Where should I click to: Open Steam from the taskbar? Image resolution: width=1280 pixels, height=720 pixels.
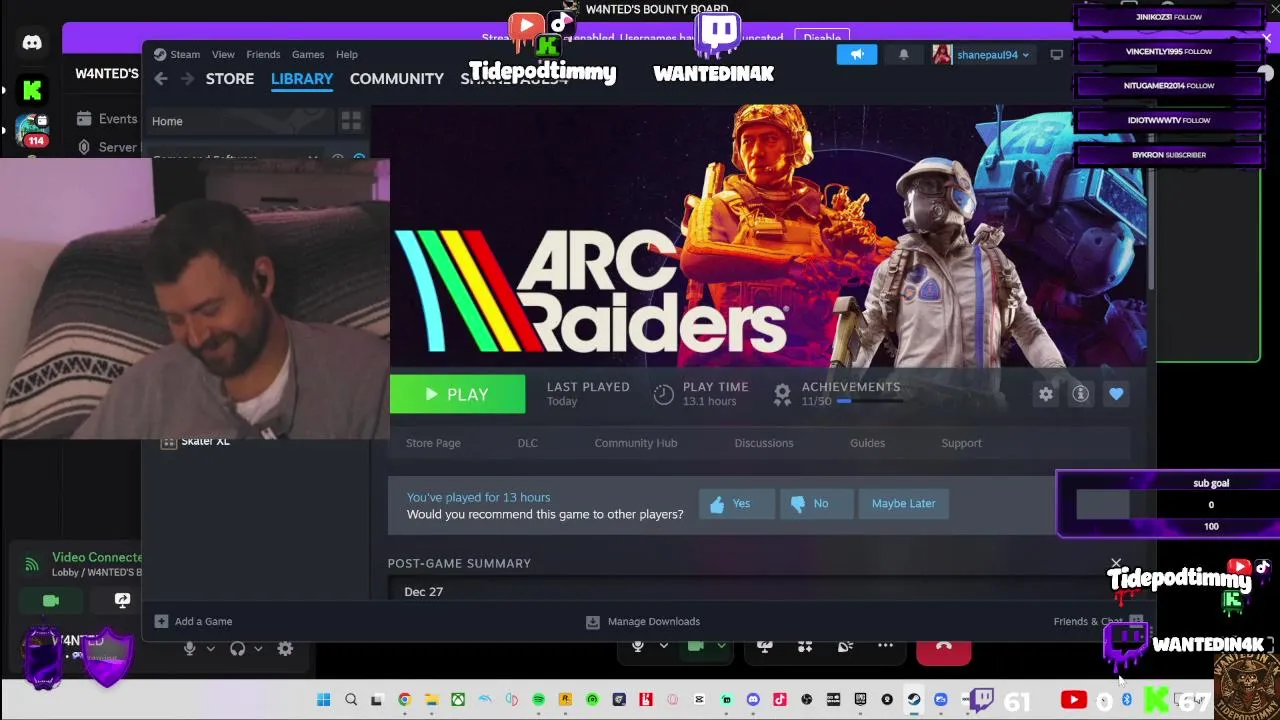pos(914,700)
